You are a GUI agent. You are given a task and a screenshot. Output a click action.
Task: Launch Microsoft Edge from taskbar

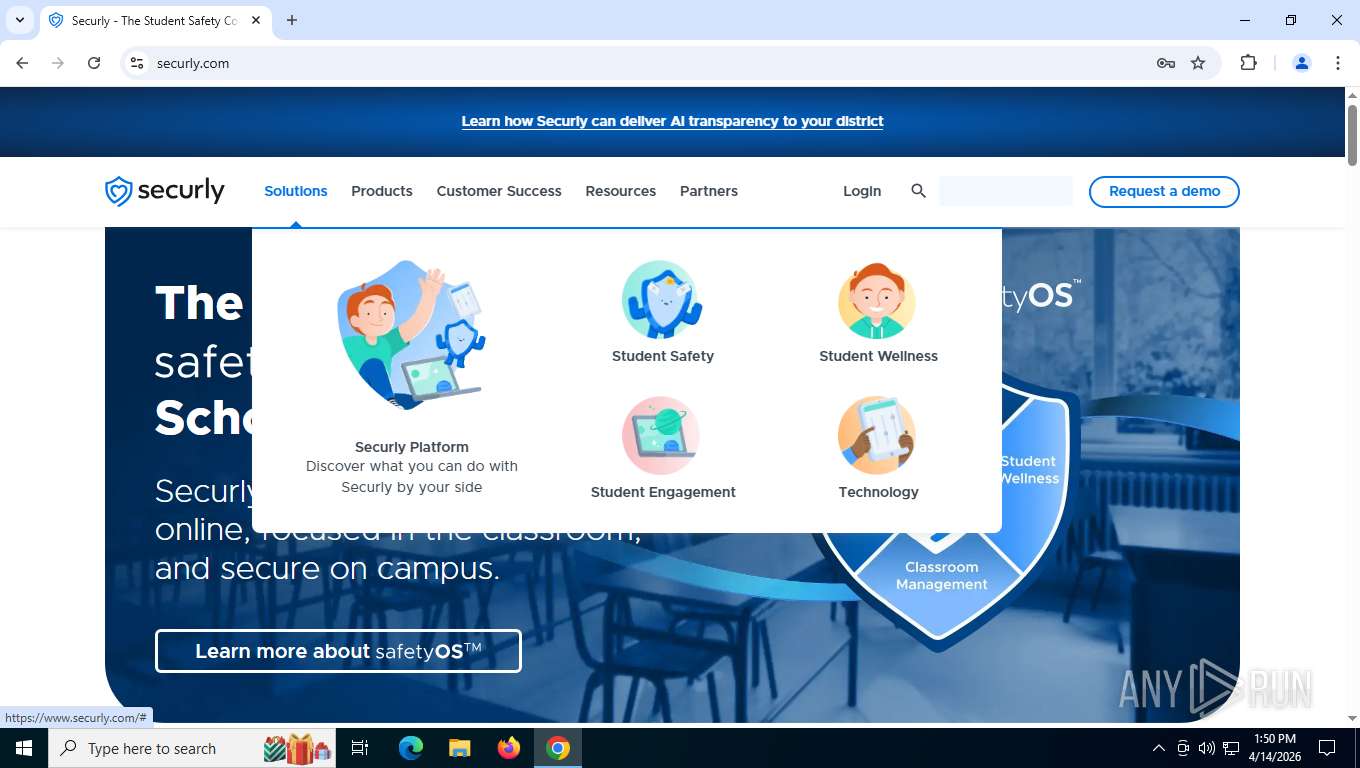pyautogui.click(x=410, y=748)
